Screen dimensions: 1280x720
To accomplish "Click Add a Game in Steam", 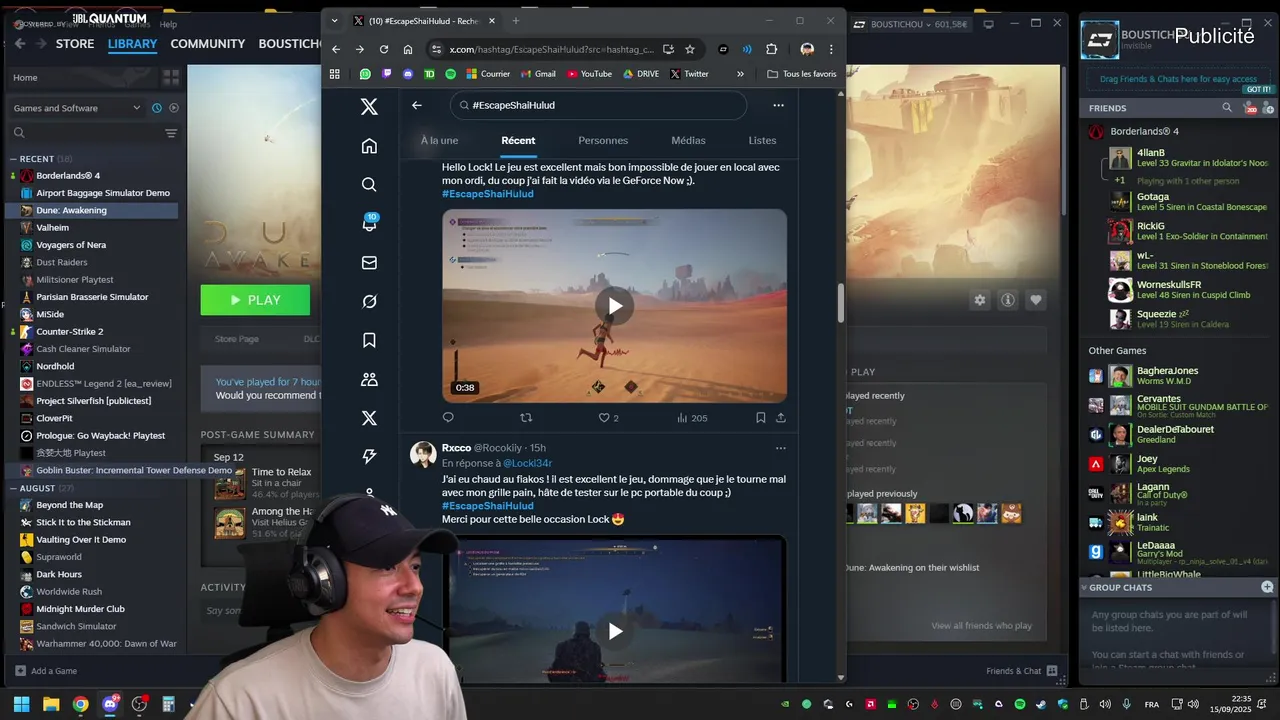I will tap(46, 671).
